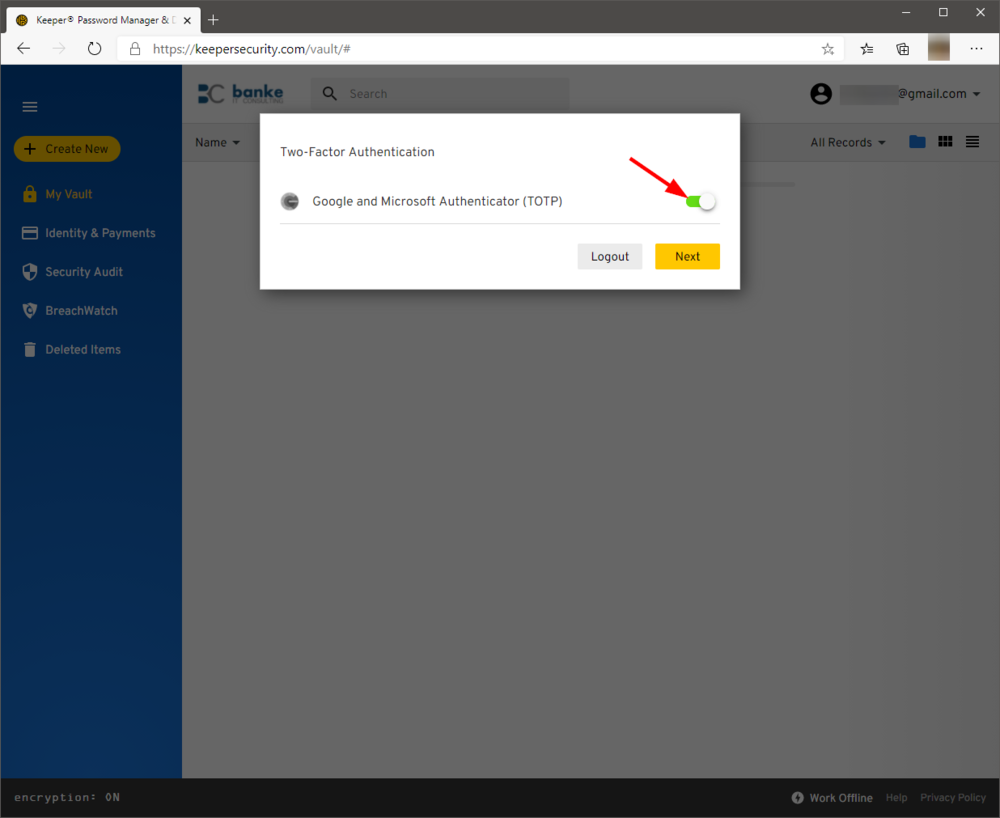Click the site lock icon in address bar
Screen dimensions: 1000x818
tap(135, 48)
